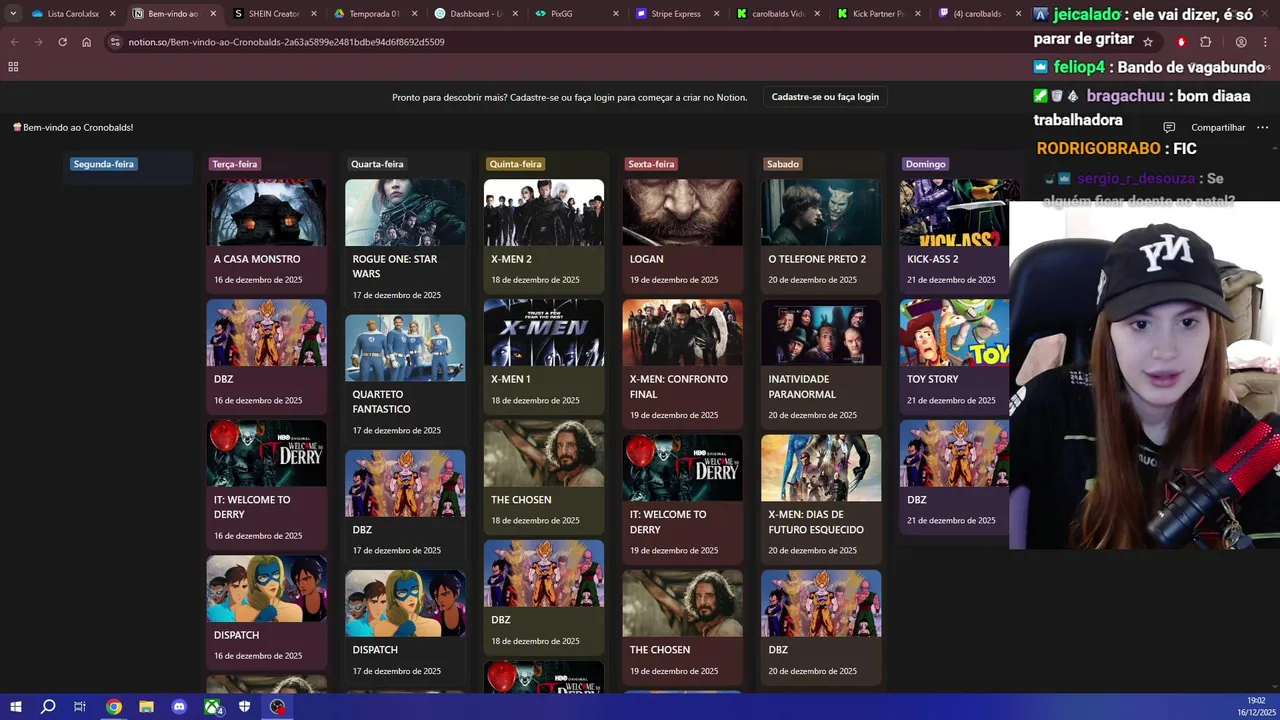1280x720 pixels.
Task: Open the Notion three-dot more menu
Action: click(x=1262, y=127)
